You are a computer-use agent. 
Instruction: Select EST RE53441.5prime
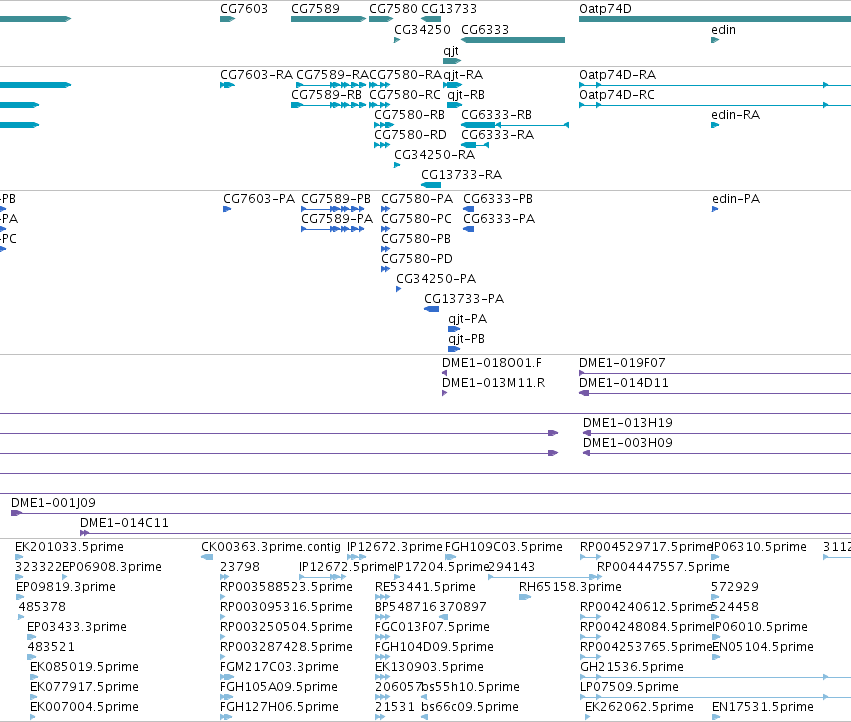(x=425, y=587)
